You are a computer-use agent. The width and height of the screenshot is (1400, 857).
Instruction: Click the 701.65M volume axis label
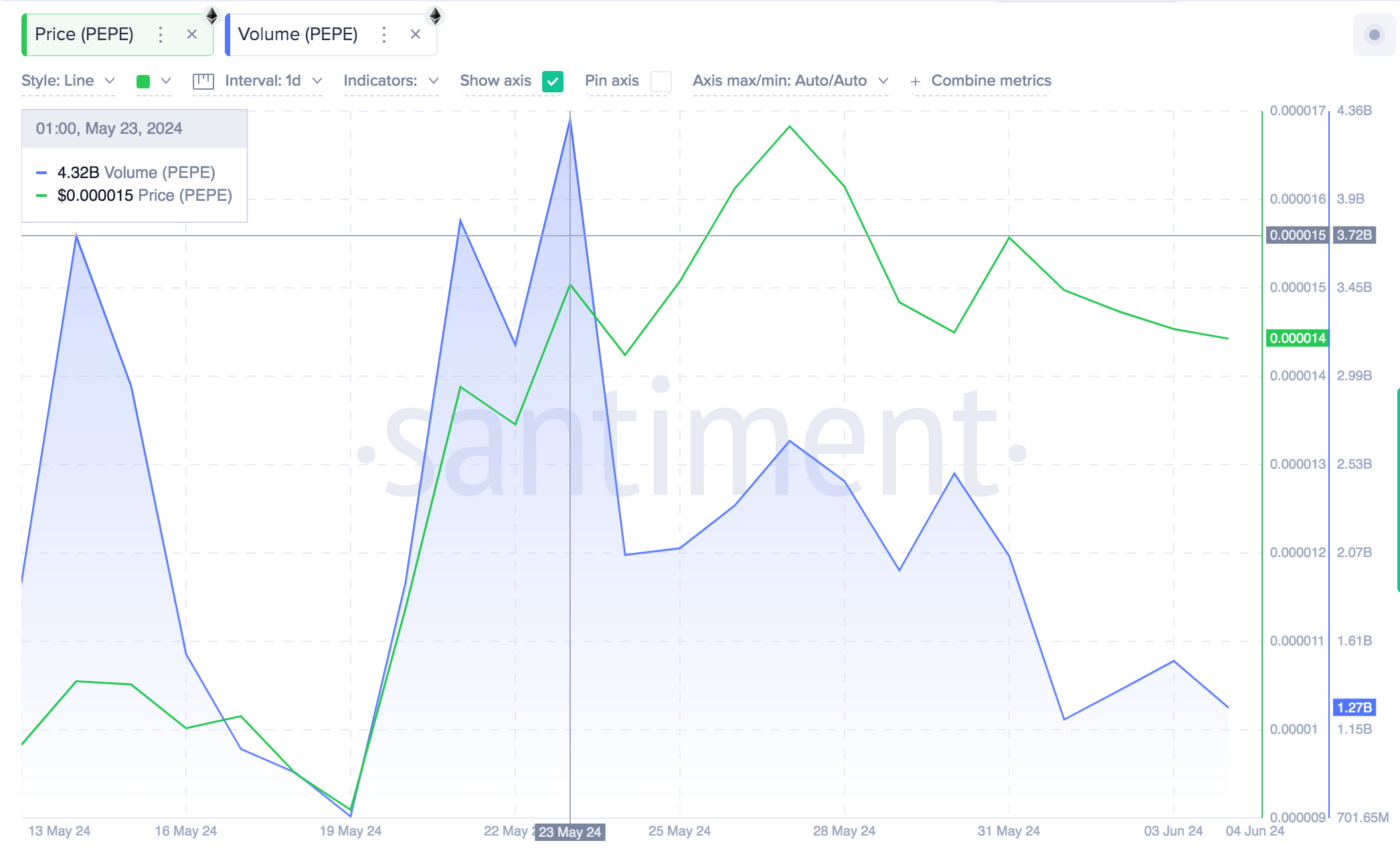point(1361,817)
